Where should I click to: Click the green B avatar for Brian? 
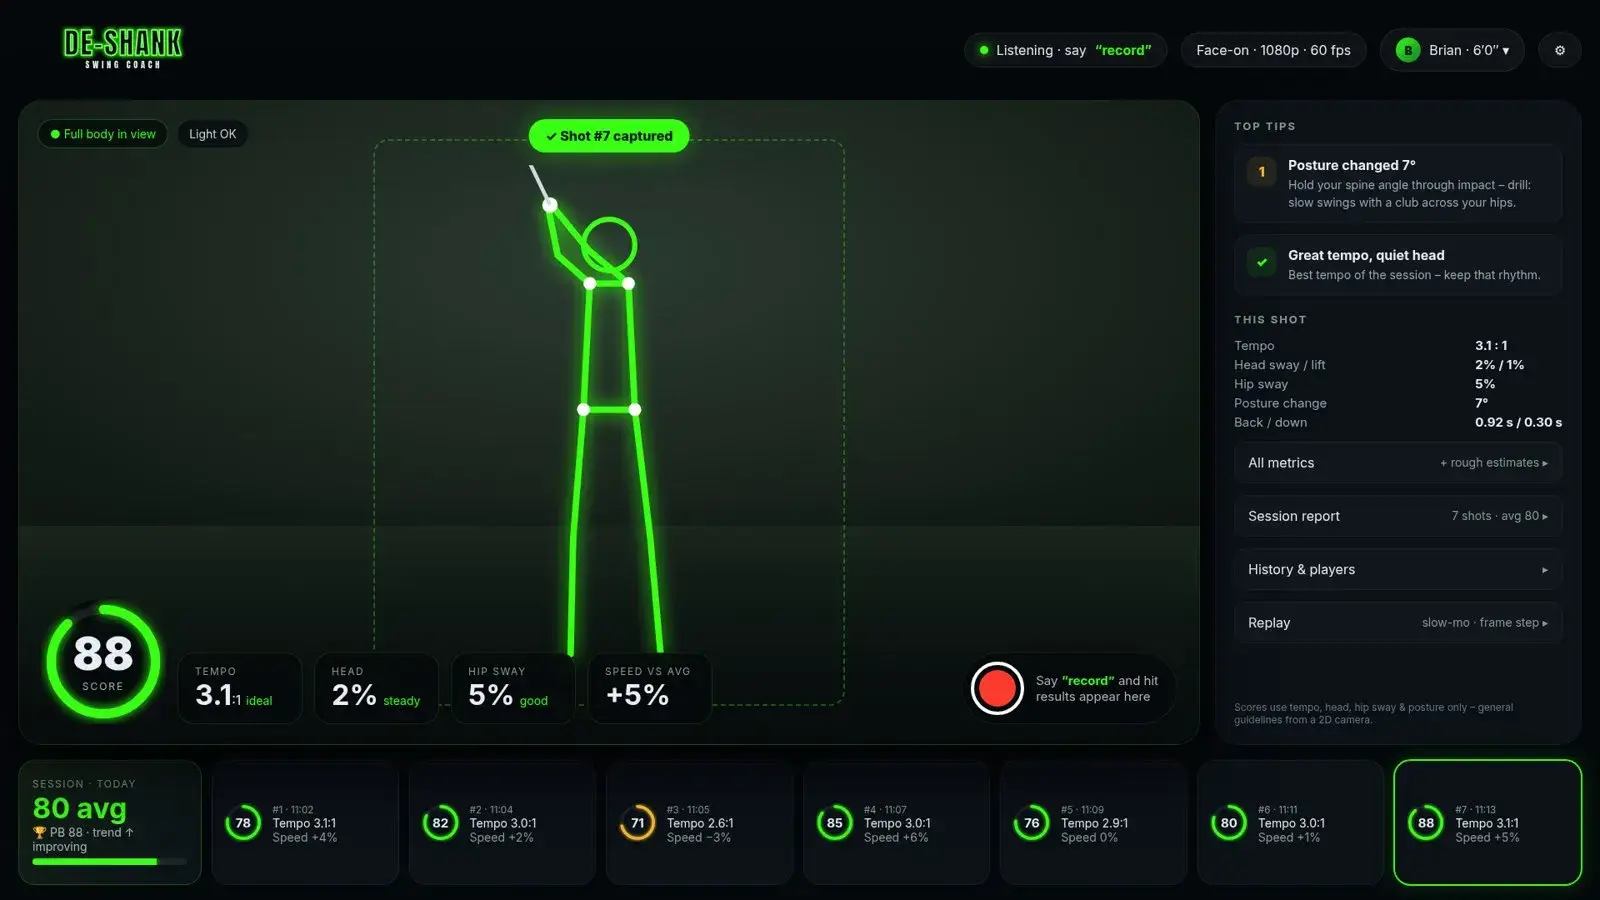(1408, 50)
